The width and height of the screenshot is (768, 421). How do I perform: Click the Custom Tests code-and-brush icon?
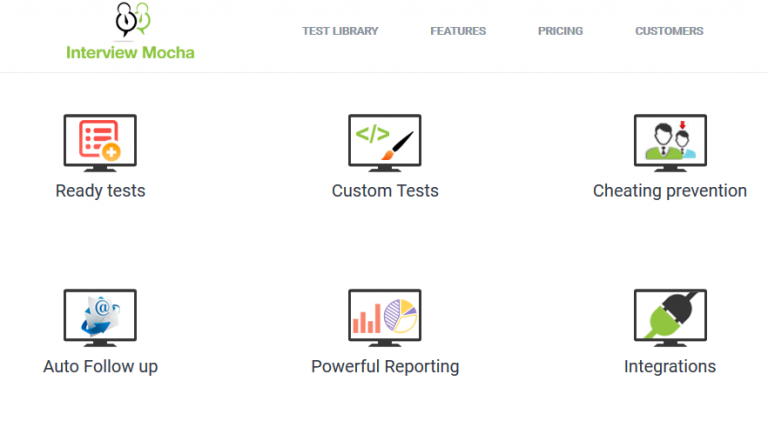click(x=385, y=139)
